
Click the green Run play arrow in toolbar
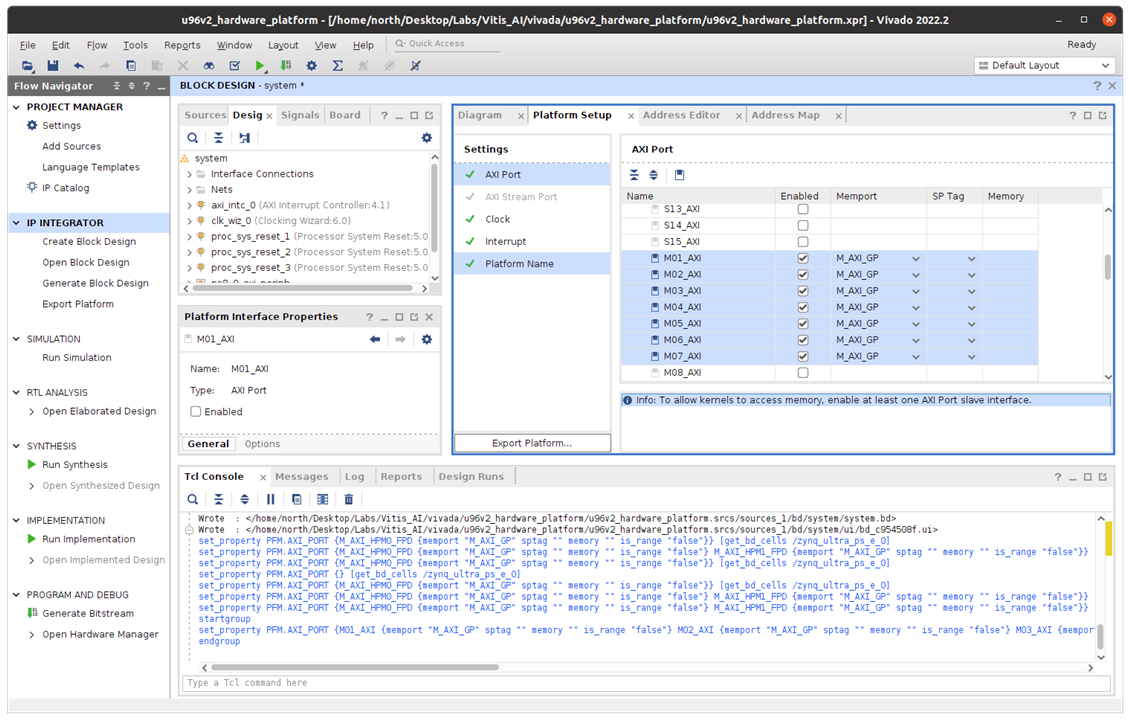coord(260,66)
